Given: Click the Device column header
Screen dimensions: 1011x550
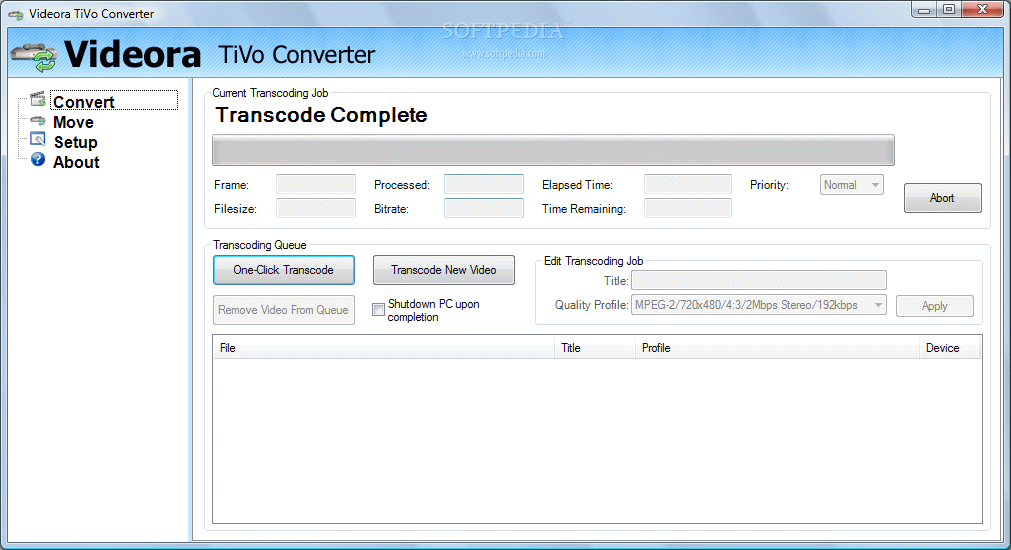Looking at the screenshot, I should (950, 348).
